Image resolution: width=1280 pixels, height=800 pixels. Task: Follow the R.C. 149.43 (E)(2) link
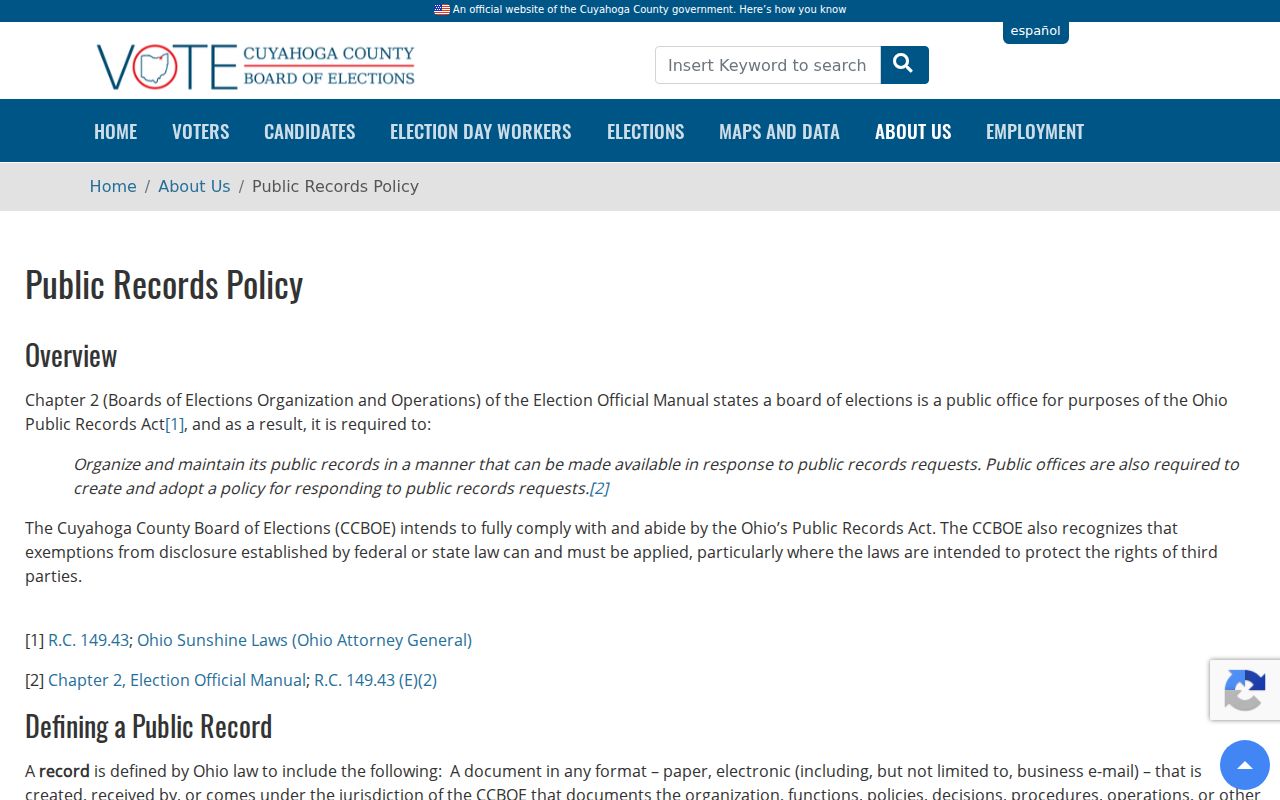(375, 680)
